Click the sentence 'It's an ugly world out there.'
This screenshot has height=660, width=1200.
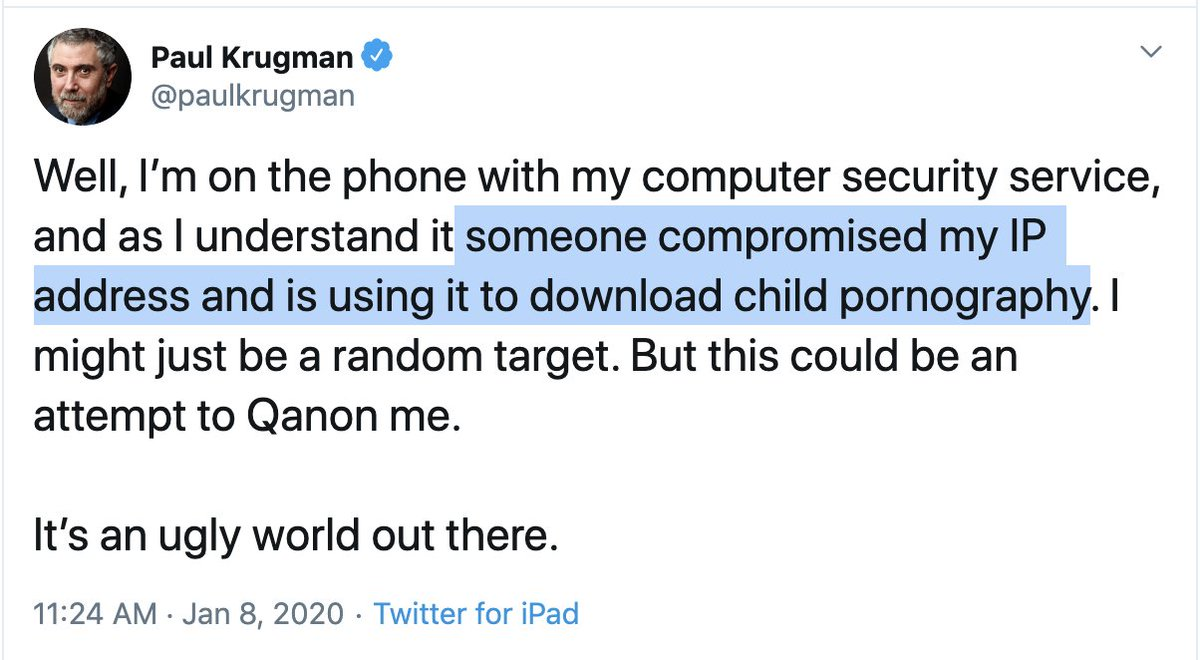point(294,538)
